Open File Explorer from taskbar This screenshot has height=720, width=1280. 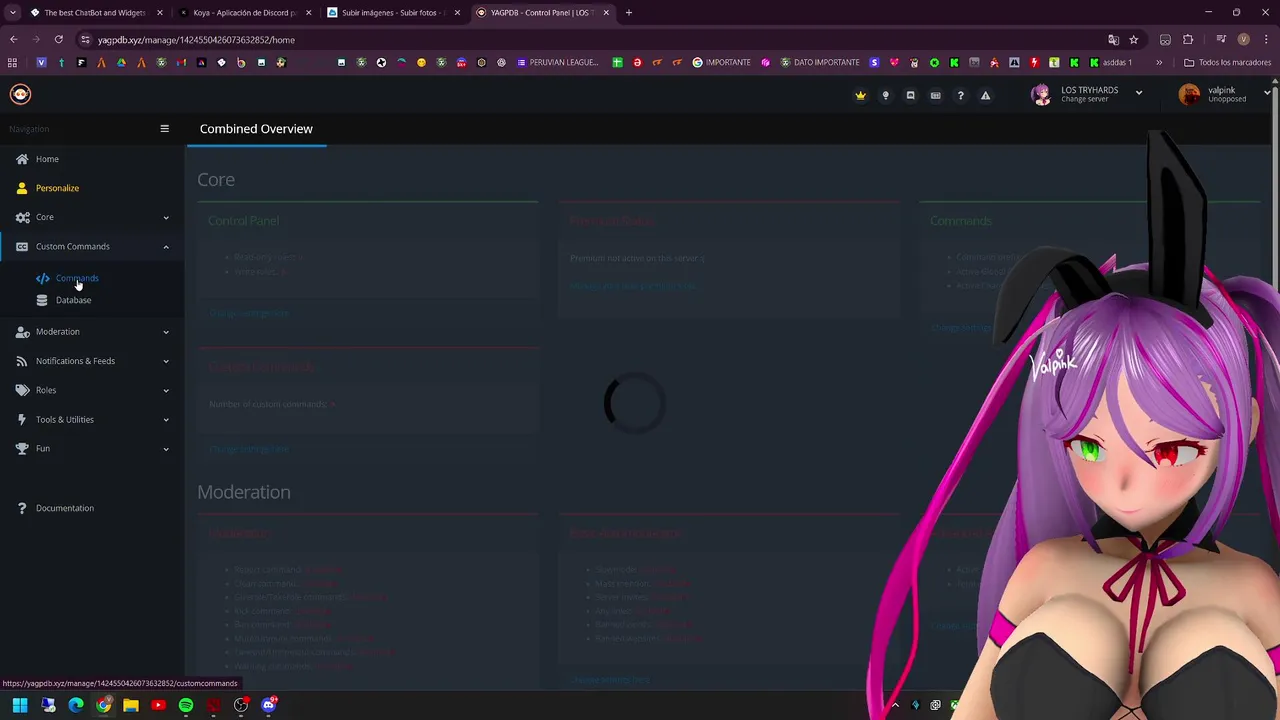131,705
